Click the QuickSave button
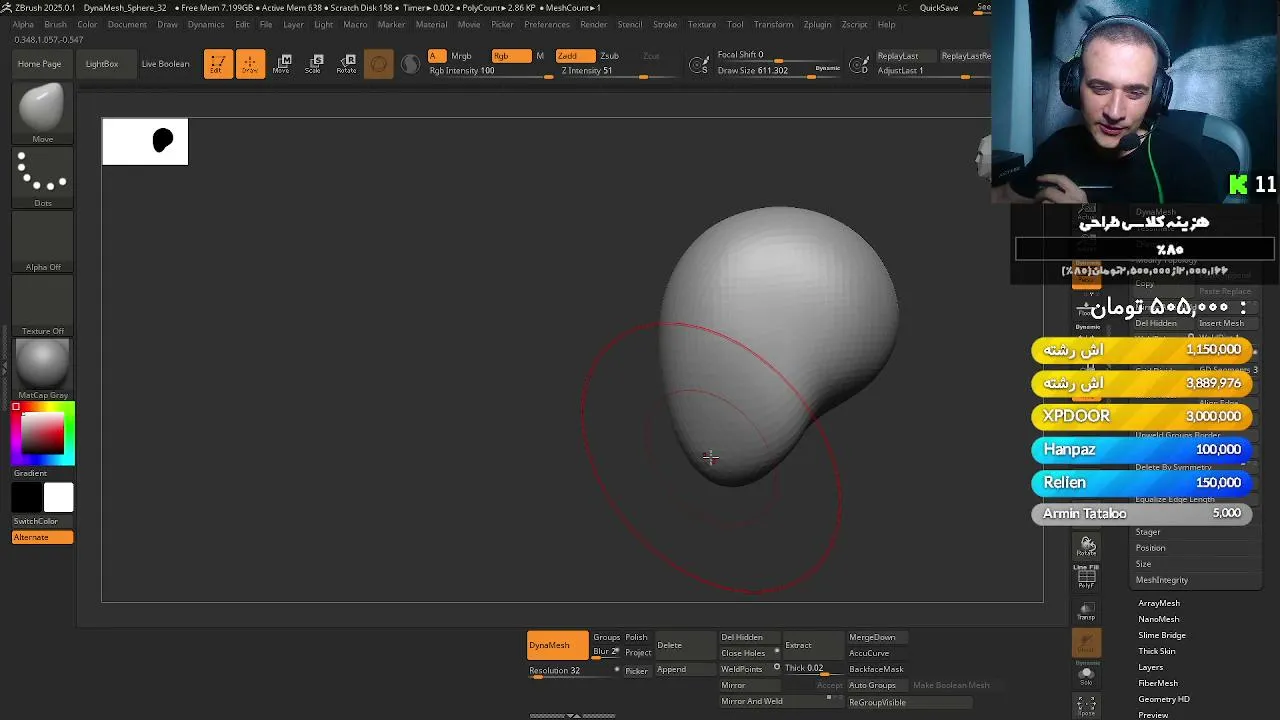Image resolution: width=1280 pixels, height=720 pixels. (939, 8)
